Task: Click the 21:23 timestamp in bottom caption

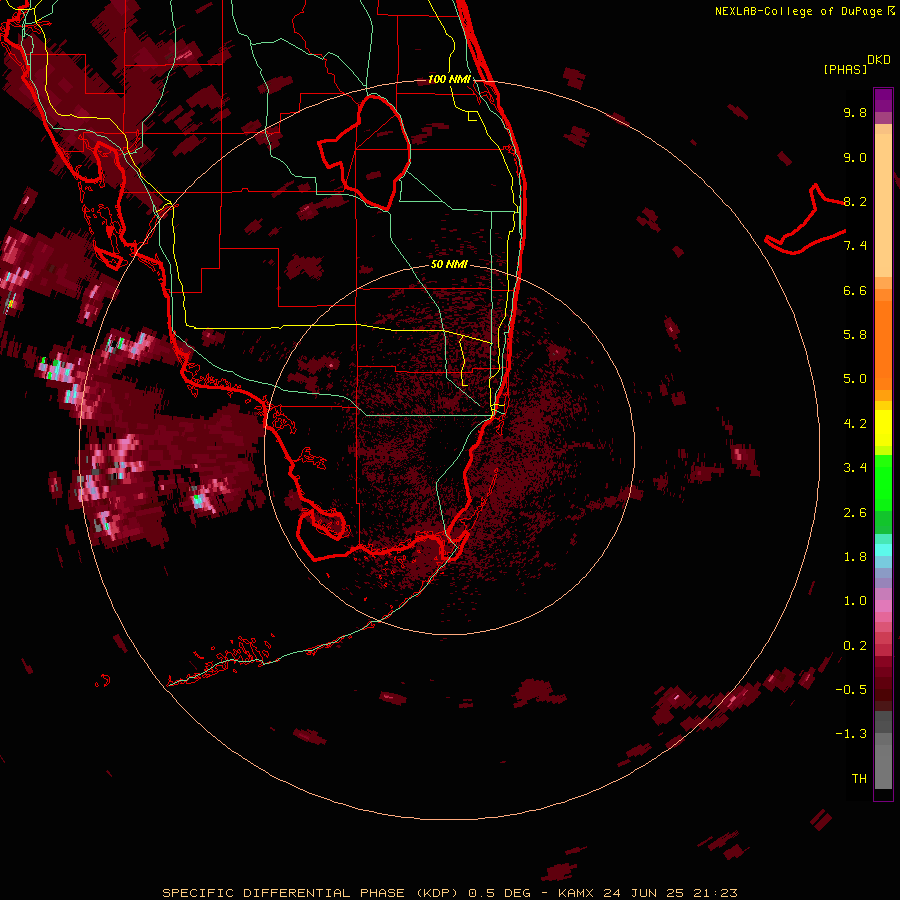Action: point(715,893)
